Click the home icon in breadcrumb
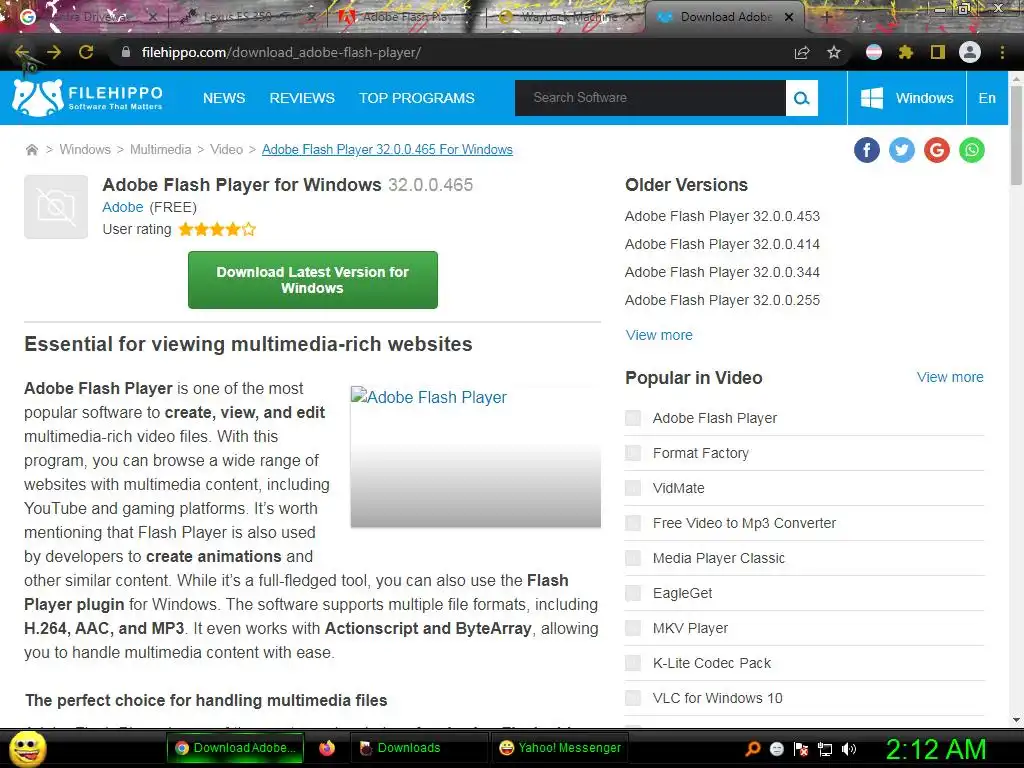 (31, 150)
